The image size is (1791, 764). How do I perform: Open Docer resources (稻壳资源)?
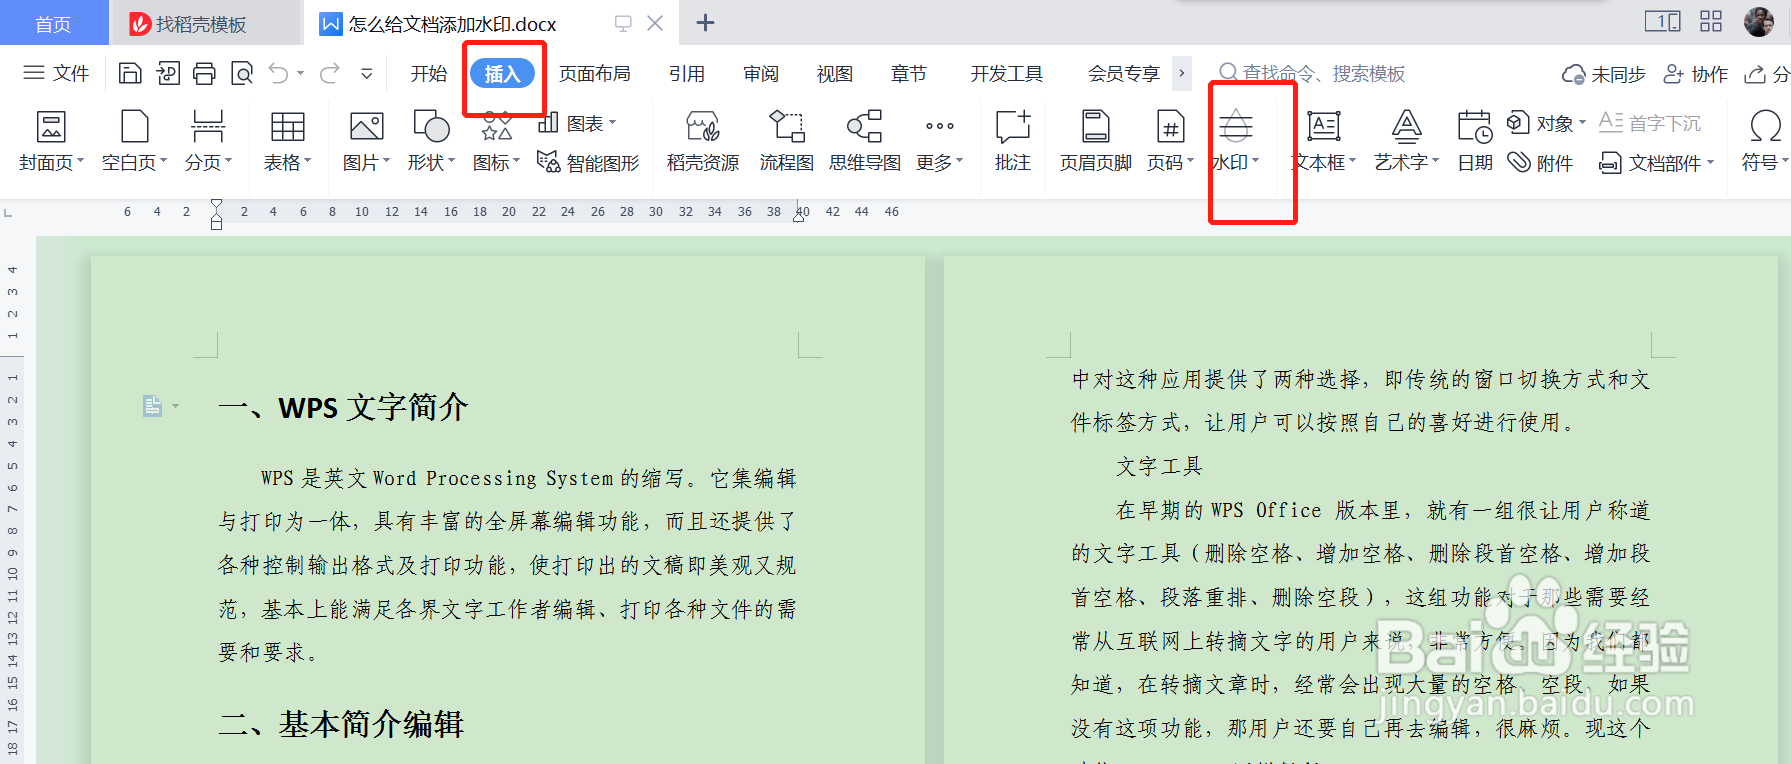(x=703, y=141)
